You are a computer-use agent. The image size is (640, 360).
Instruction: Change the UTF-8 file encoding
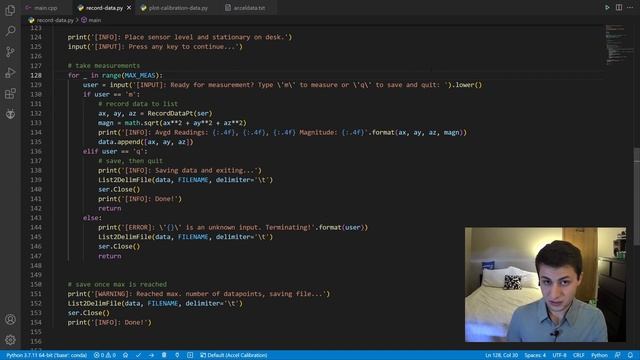559,355
